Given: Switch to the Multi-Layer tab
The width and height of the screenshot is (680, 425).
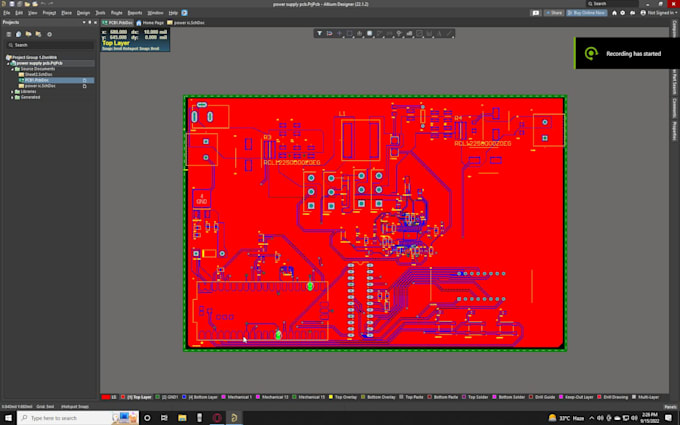Looking at the screenshot, I should [645, 397].
